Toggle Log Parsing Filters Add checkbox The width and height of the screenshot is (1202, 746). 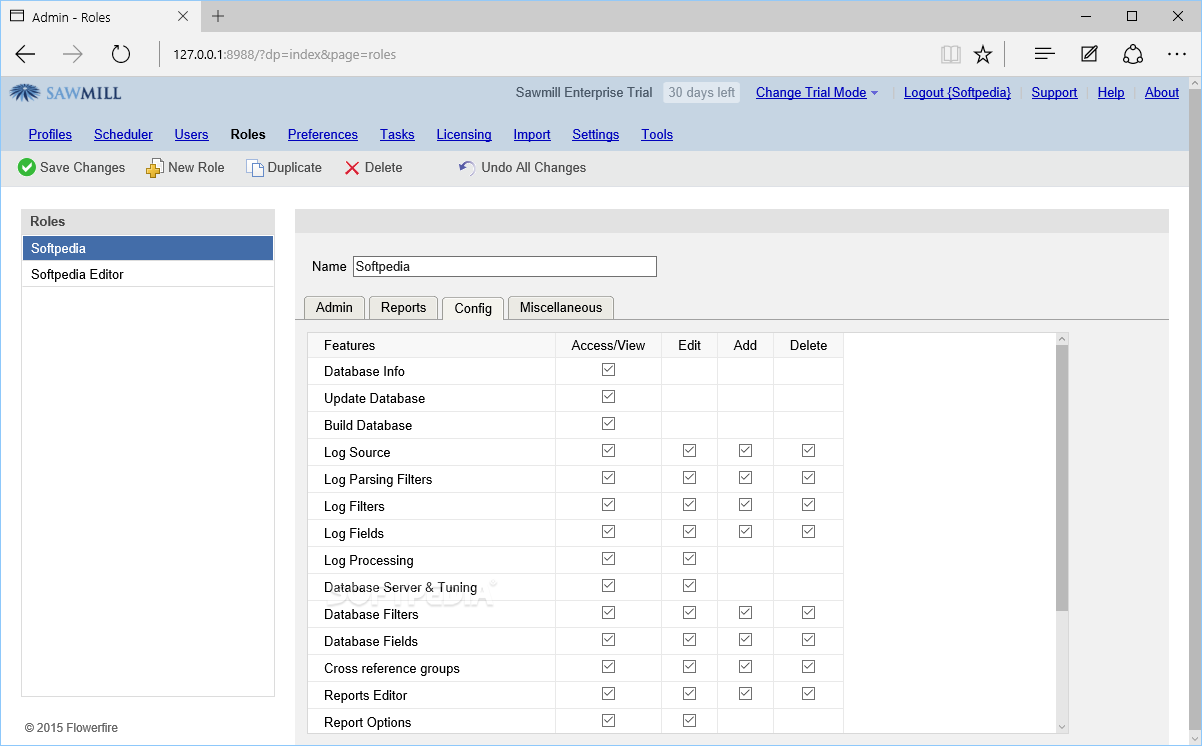point(745,478)
